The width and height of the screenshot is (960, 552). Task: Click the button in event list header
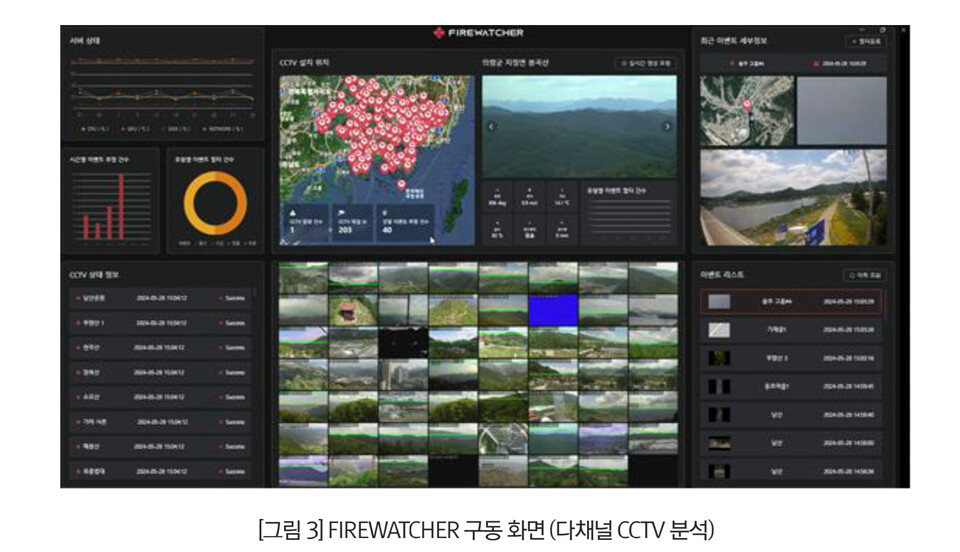[x=864, y=273]
